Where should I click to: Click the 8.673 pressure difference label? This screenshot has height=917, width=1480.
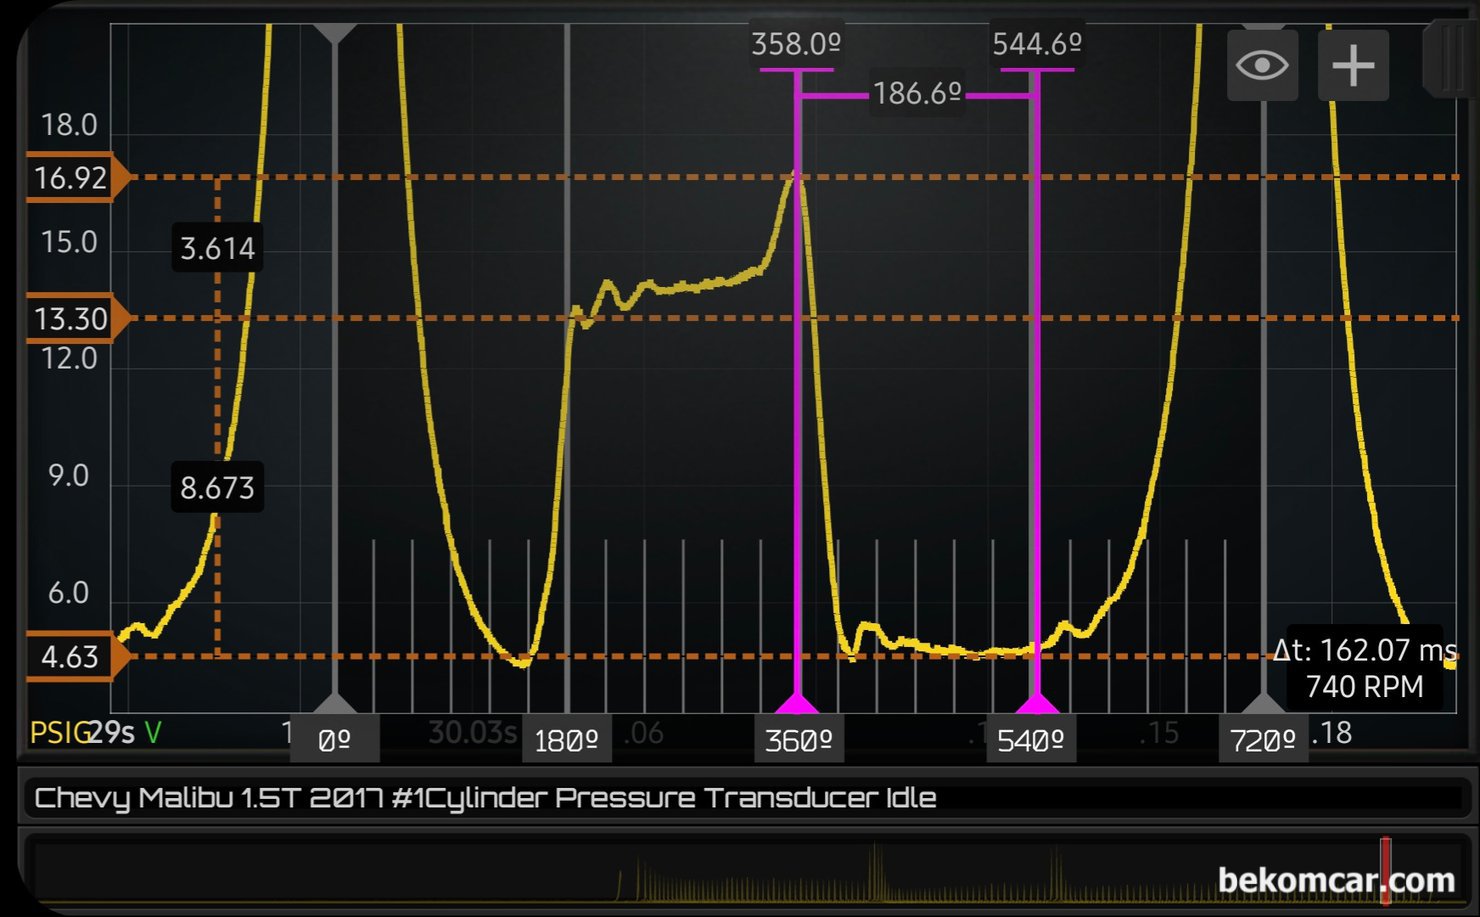pyautogui.click(x=217, y=488)
